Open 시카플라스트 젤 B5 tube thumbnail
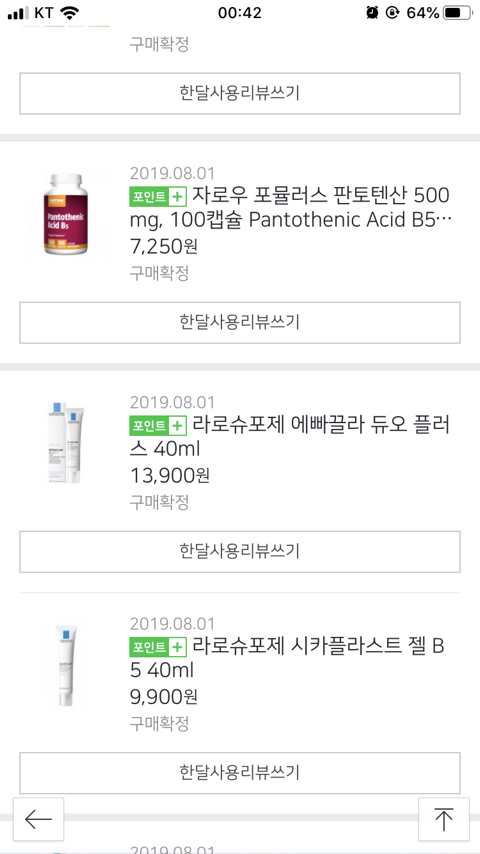The height and width of the screenshot is (854, 480). click(66, 665)
